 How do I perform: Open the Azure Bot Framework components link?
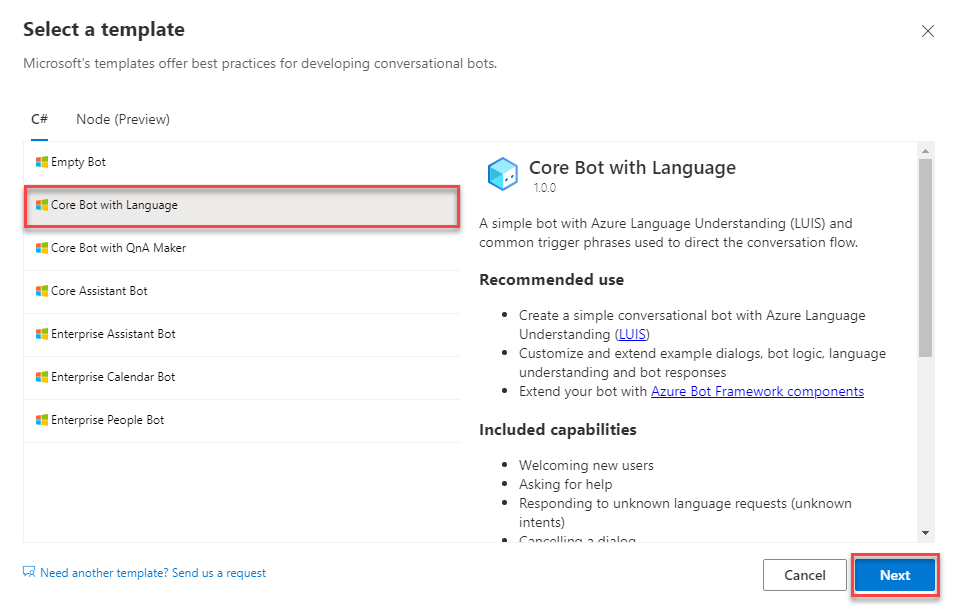(x=757, y=391)
